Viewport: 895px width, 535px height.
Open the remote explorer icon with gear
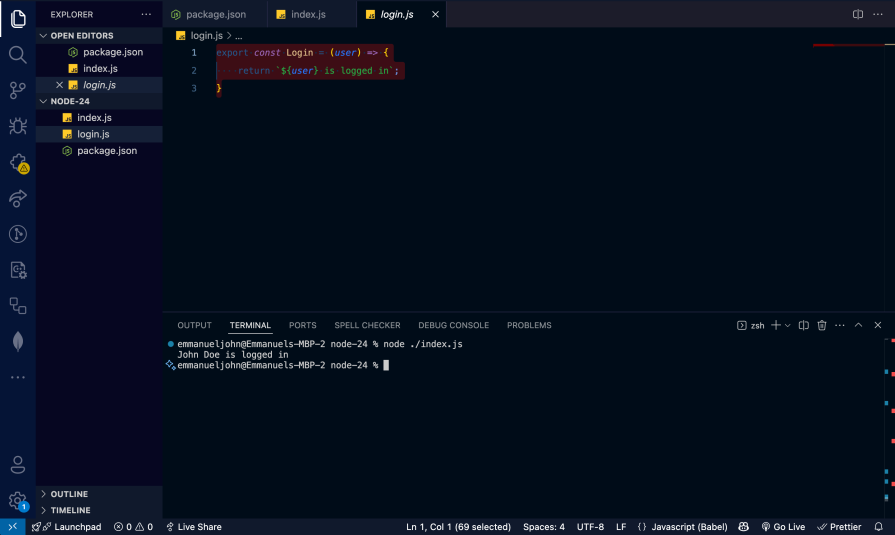pos(18,270)
